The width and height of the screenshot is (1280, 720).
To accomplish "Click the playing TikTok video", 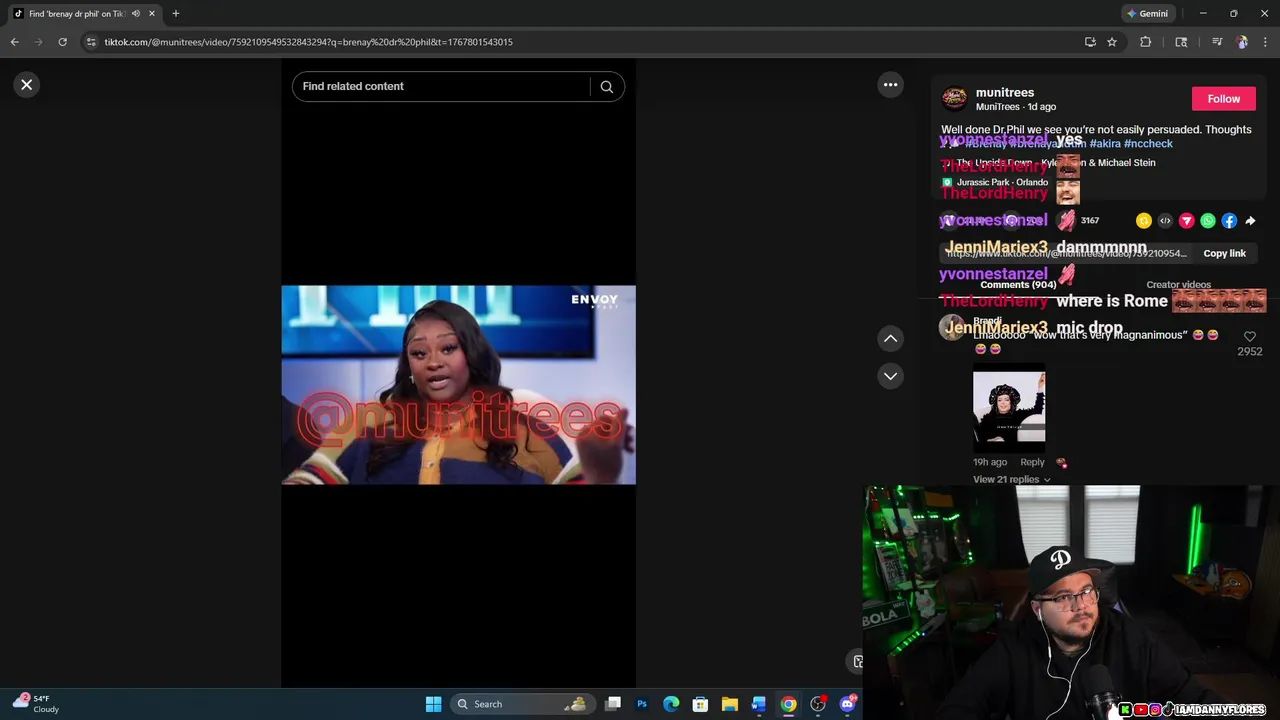I will click(458, 385).
